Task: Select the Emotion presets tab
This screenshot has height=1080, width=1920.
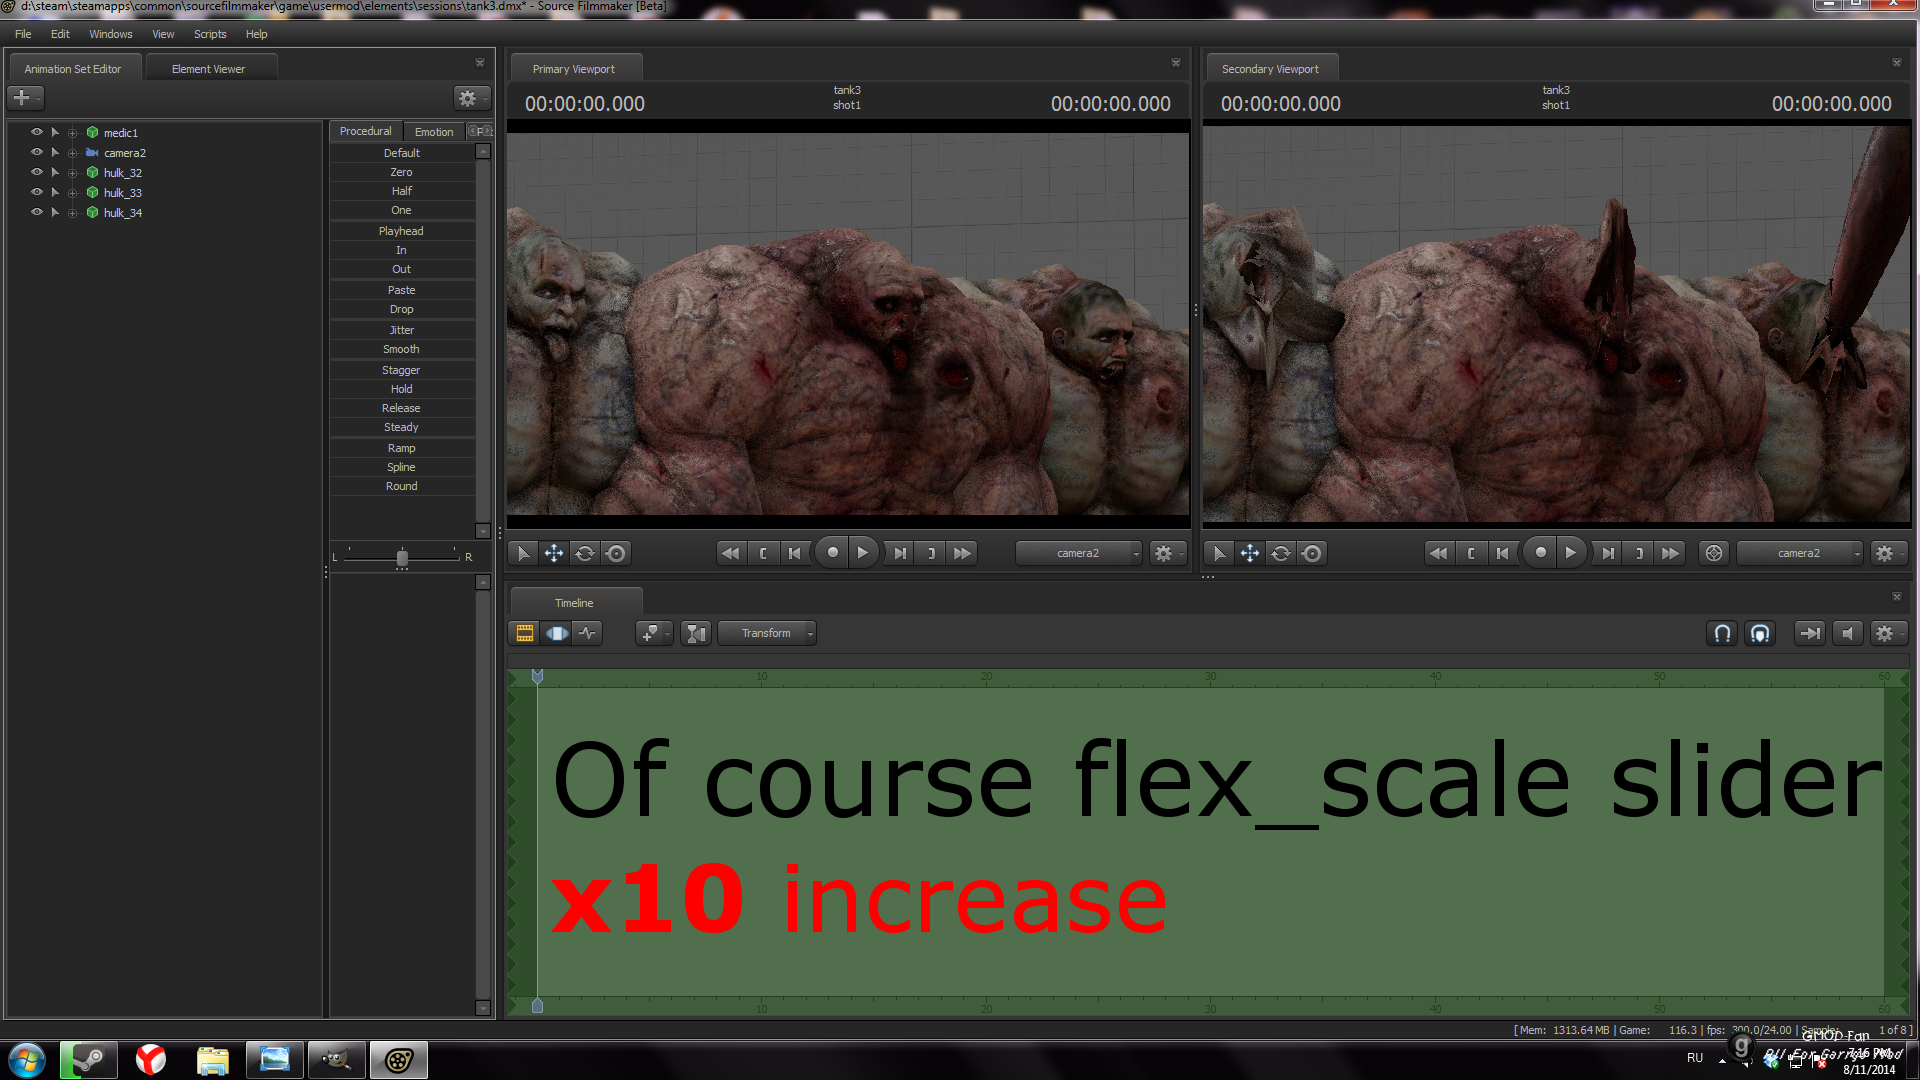Action: [434, 132]
